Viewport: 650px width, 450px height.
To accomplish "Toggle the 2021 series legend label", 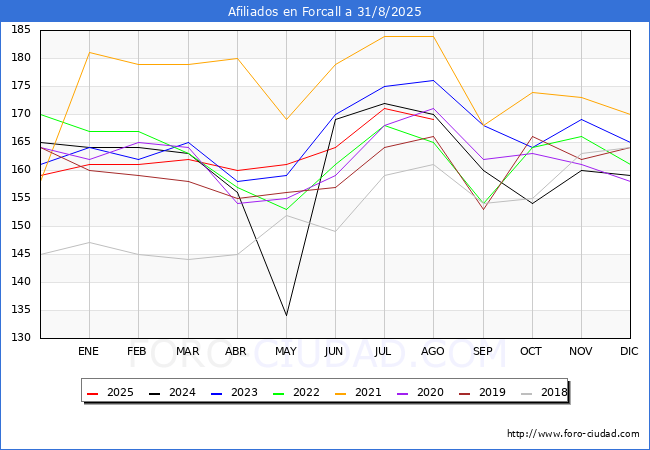I will 369,393.
